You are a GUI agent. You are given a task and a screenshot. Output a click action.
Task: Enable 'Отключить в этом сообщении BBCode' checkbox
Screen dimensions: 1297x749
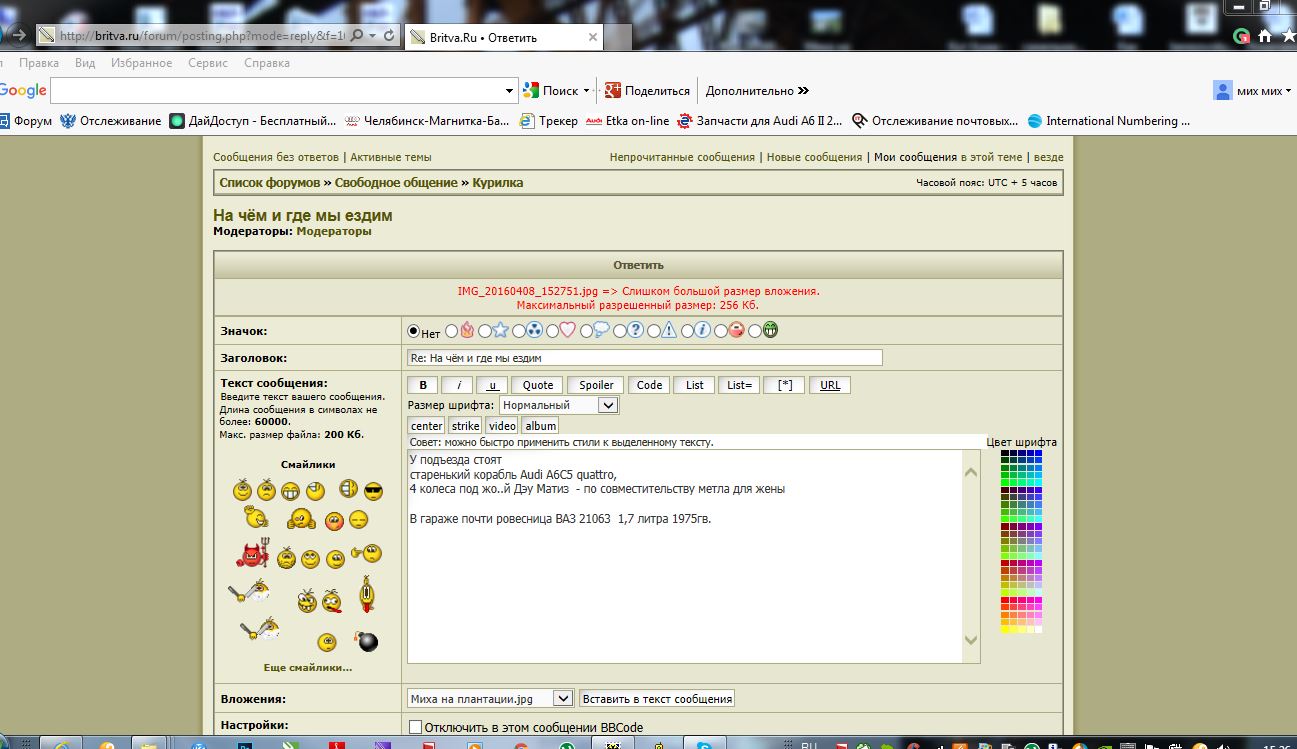click(415, 727)
